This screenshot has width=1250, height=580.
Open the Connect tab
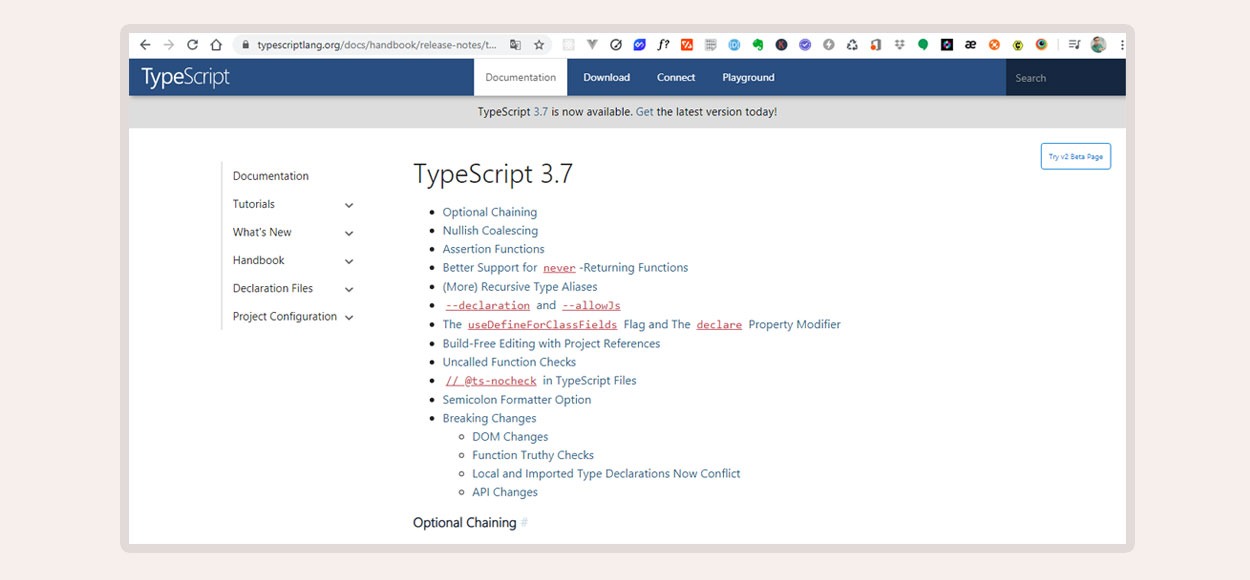(676, 77)
